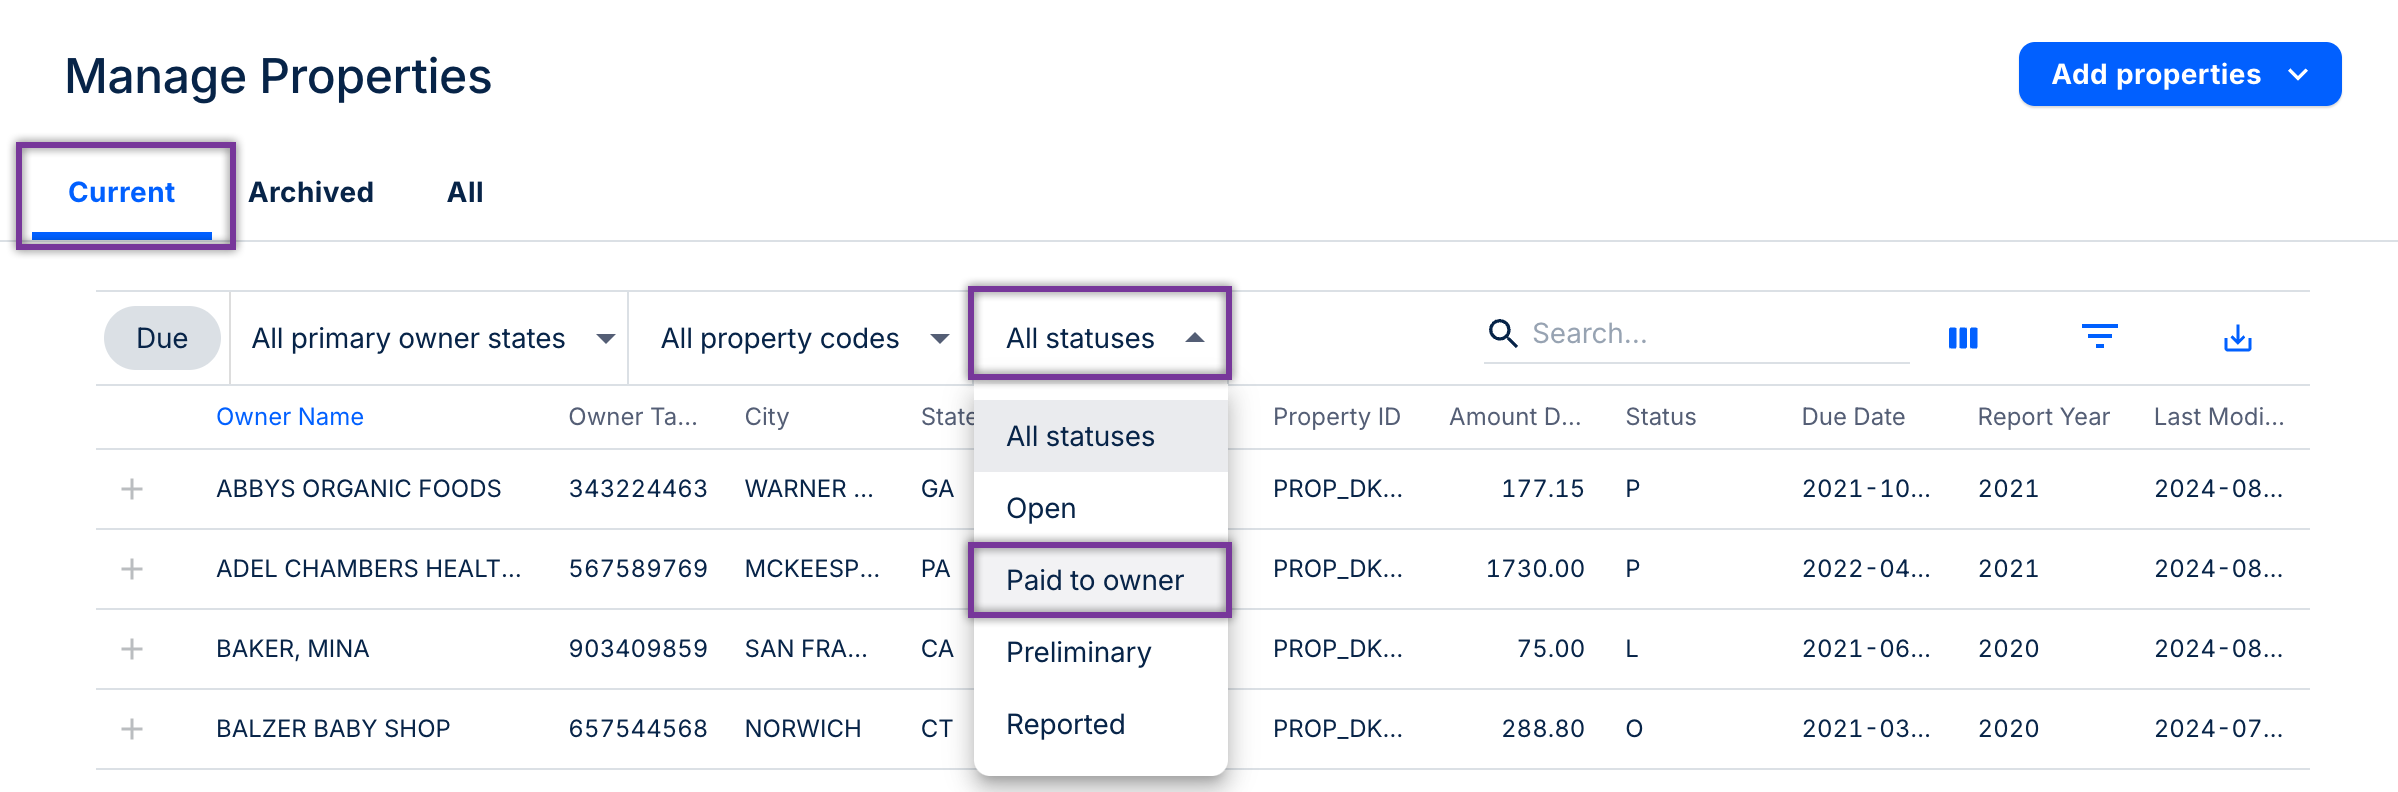Expand the BALZER BABY SHOP row
This screenshot has width=2398, height=792.
pyautogui.click(x=132, y=729)
